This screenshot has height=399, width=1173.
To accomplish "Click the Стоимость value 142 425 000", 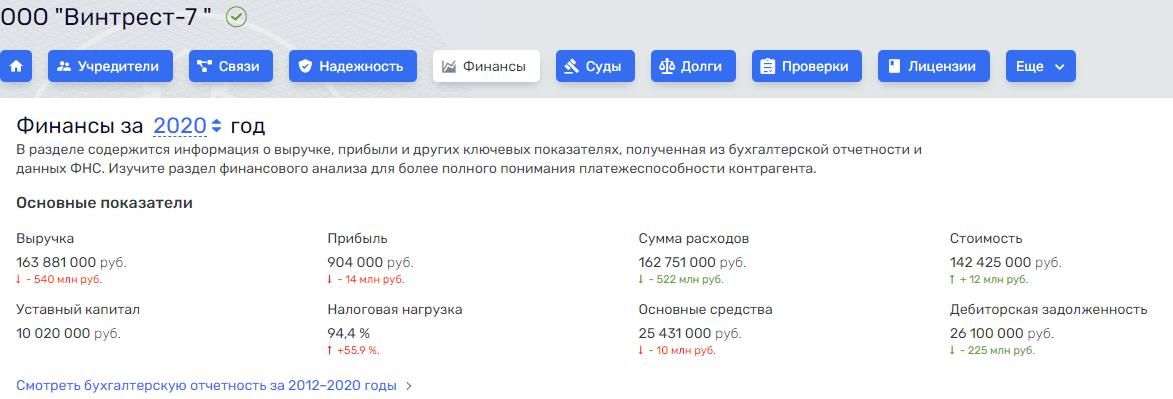I will pos(990,263).
